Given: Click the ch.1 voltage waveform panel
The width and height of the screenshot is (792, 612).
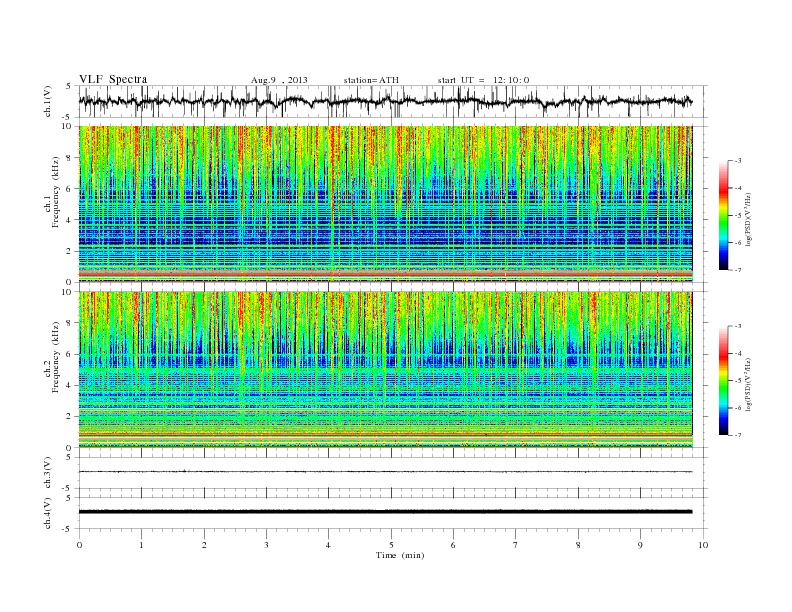Looking at the screenshot, I should point(393,101).
